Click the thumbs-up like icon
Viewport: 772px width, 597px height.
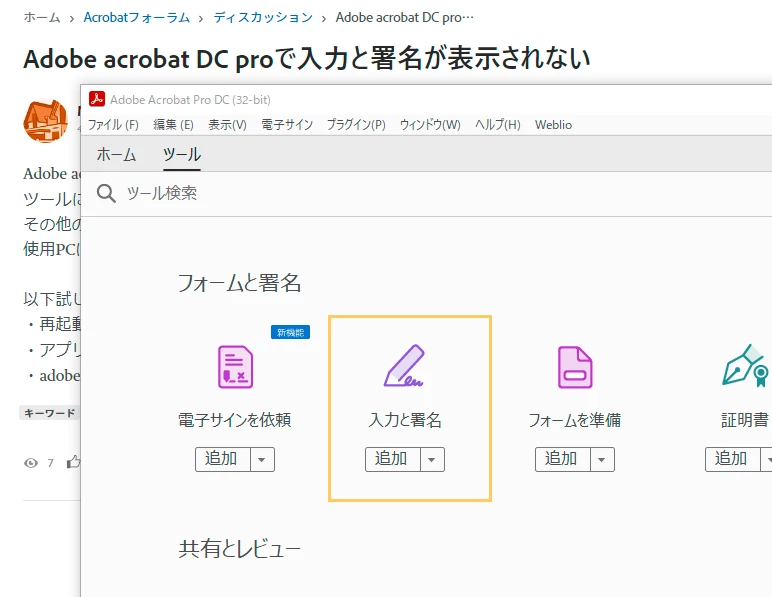73,462
